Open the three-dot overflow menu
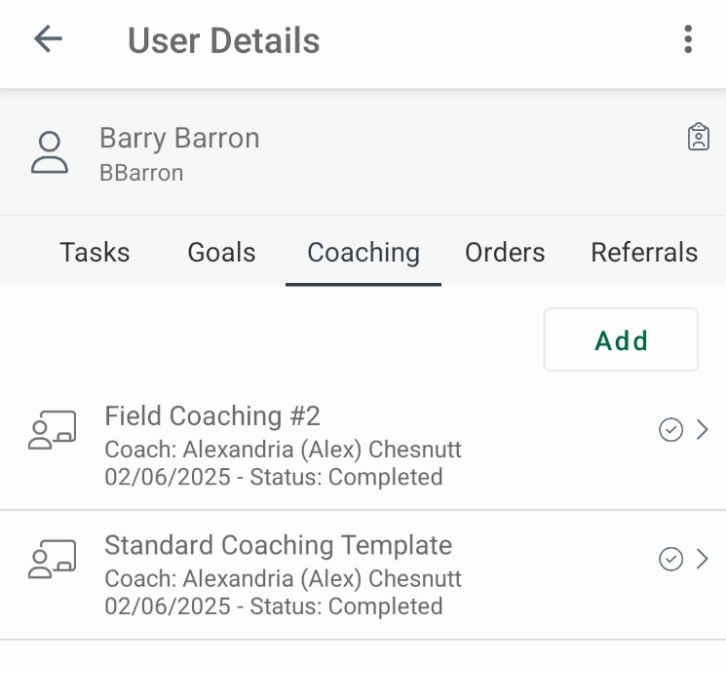The width and height of the screenshot is (726, 673). pos(688,39)
